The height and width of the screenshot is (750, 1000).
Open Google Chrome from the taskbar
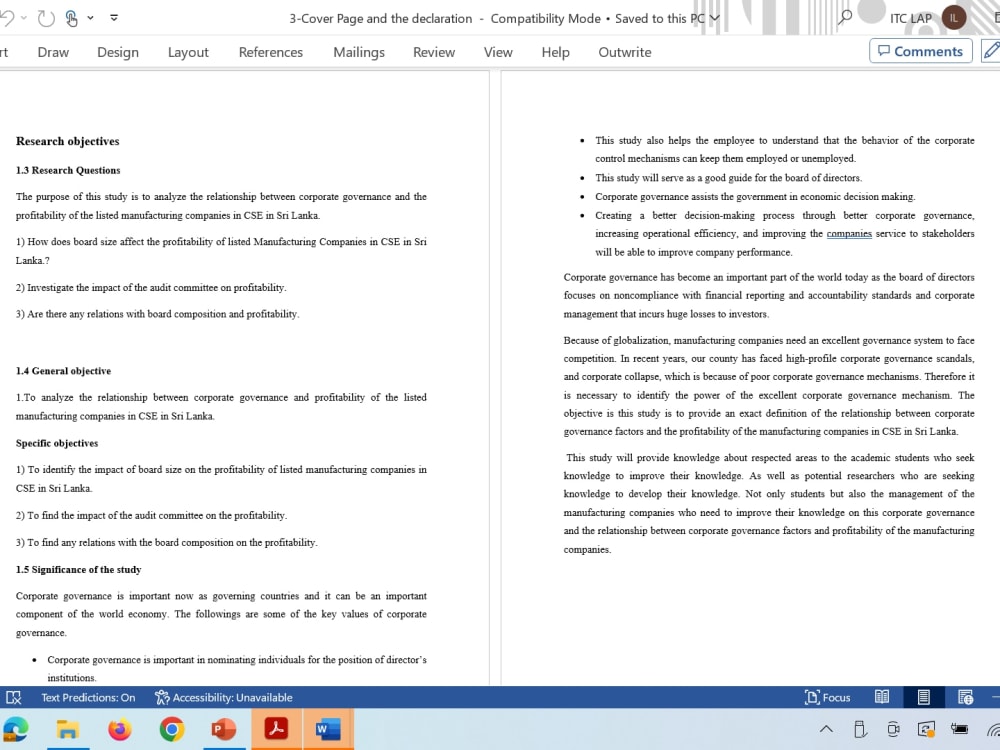(172, 729)
